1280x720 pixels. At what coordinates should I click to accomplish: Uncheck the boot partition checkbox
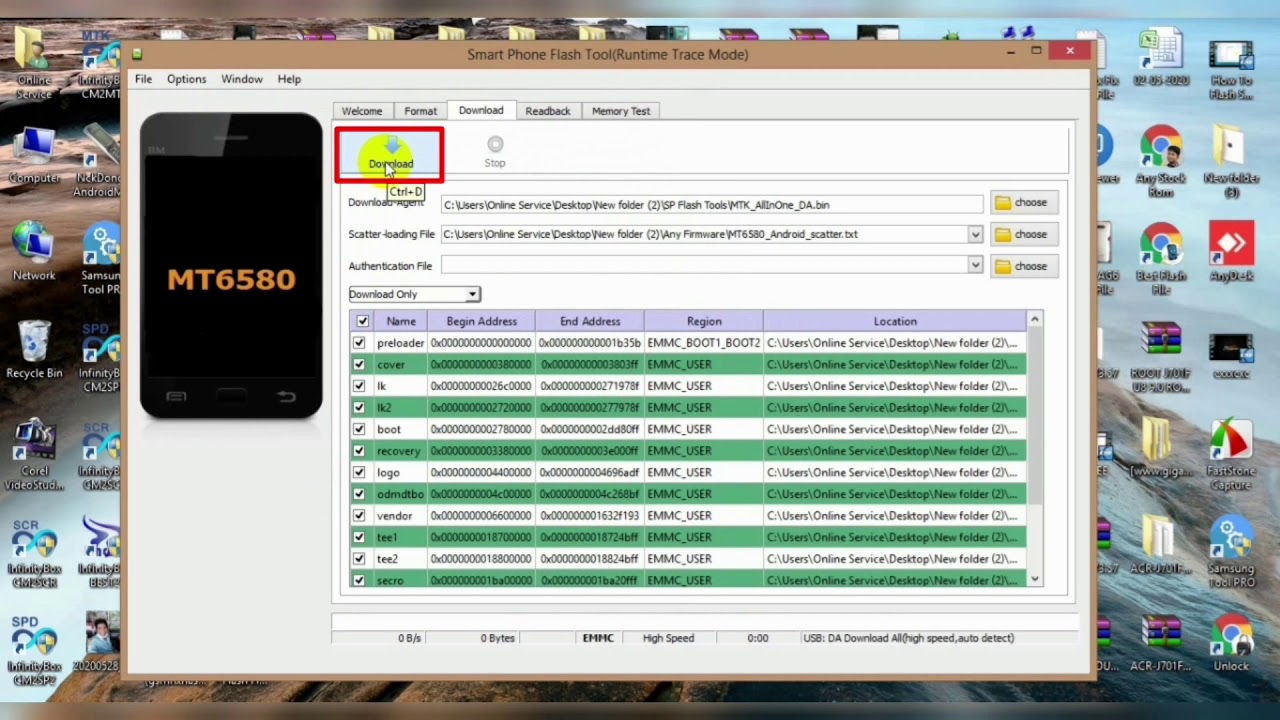coord(359,429)
